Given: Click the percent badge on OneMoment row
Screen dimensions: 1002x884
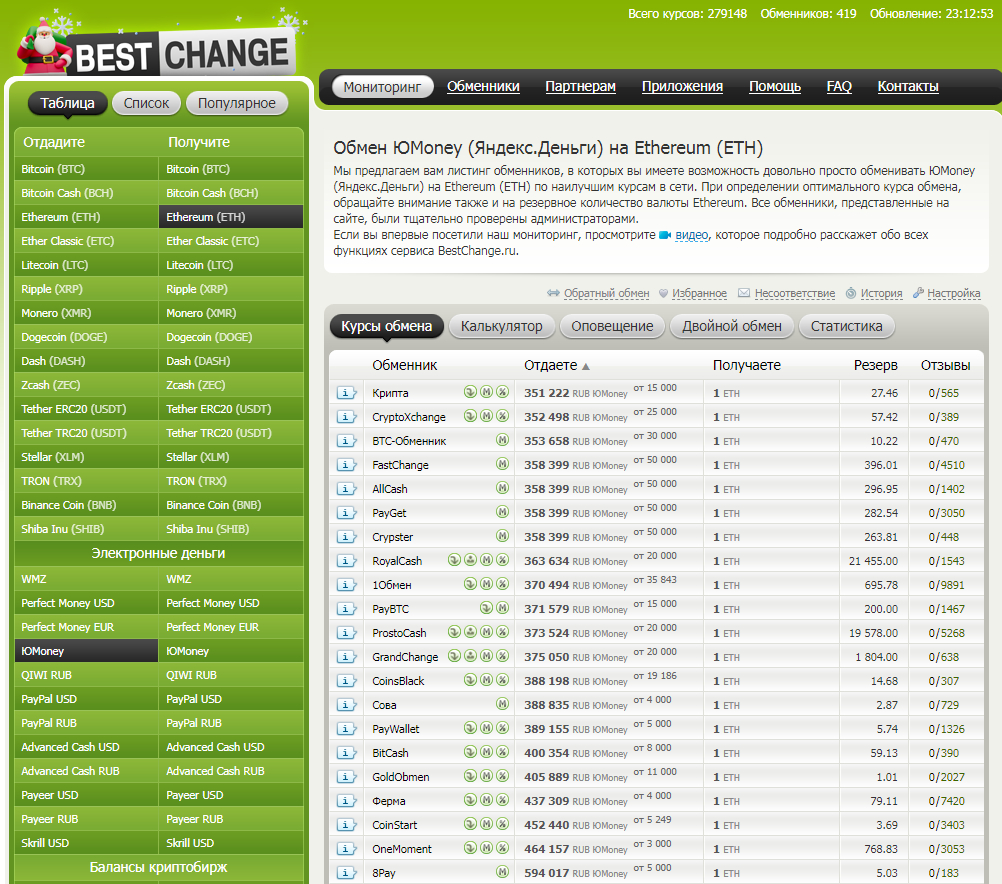Looking at the screenshot, I should pos(503,848).
